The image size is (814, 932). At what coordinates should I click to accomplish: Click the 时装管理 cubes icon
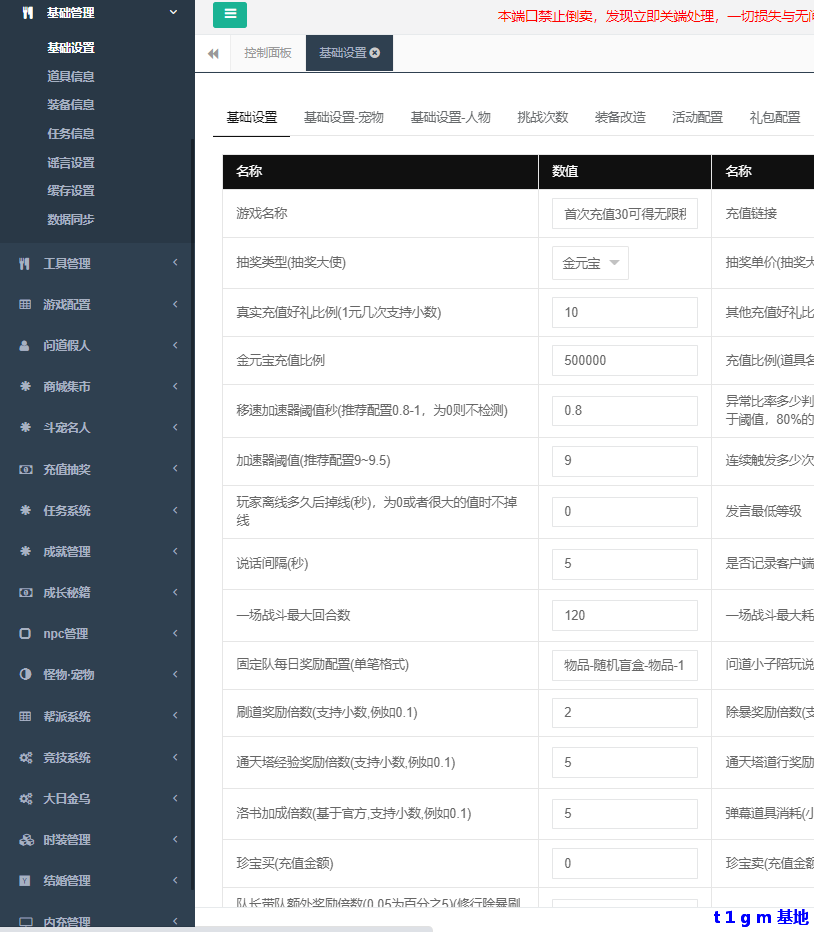tap(25, 840)
